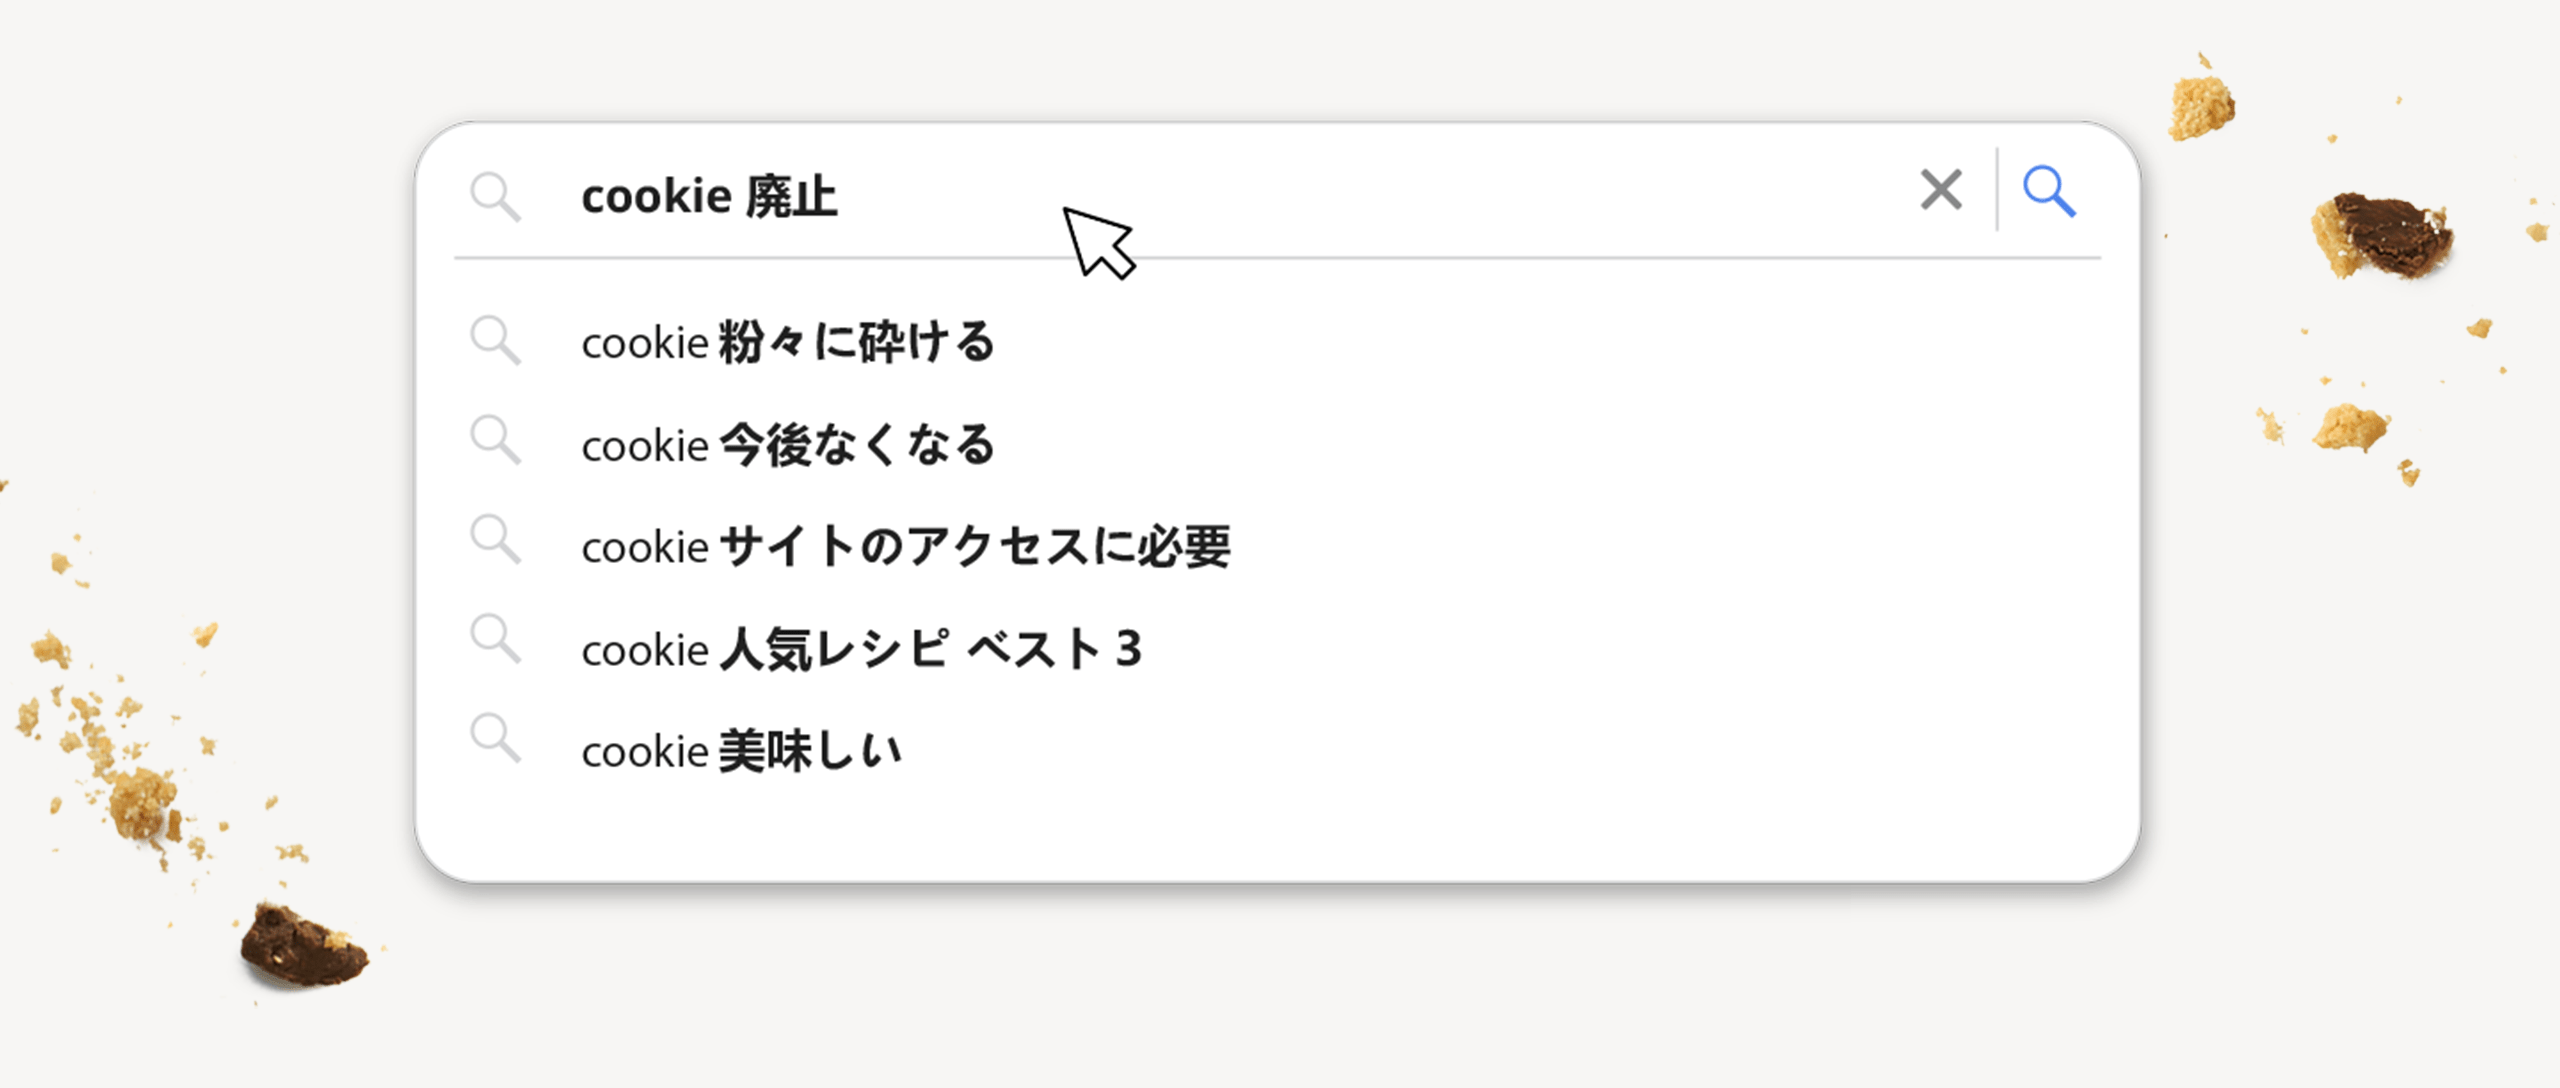Click the golden crumb below the chocolate cookie piece
The width and height of the screenshot is (2560, 1088).
pyautogui.click(x=2350, y=428)
